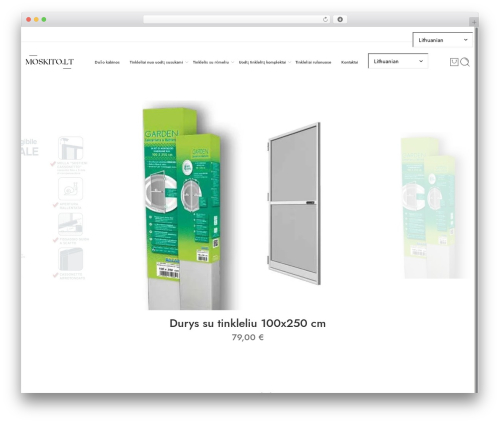Close the window with red button
500x423 pixels.
coord(29,19)
